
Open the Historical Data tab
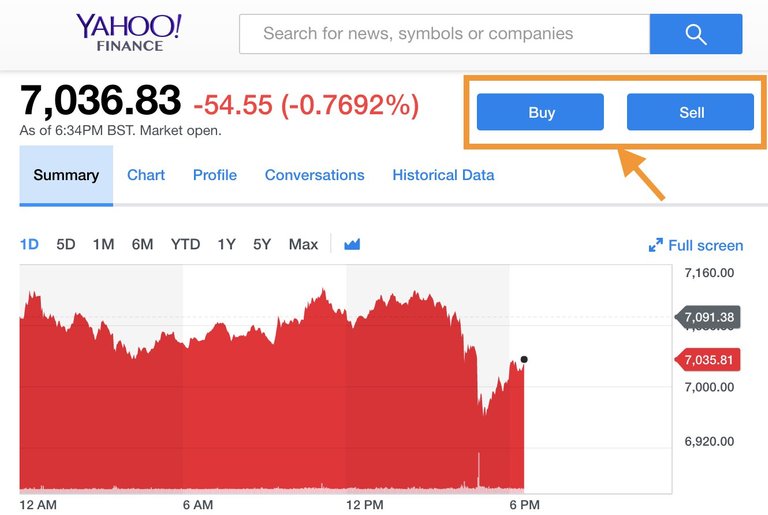coord(443,175)
